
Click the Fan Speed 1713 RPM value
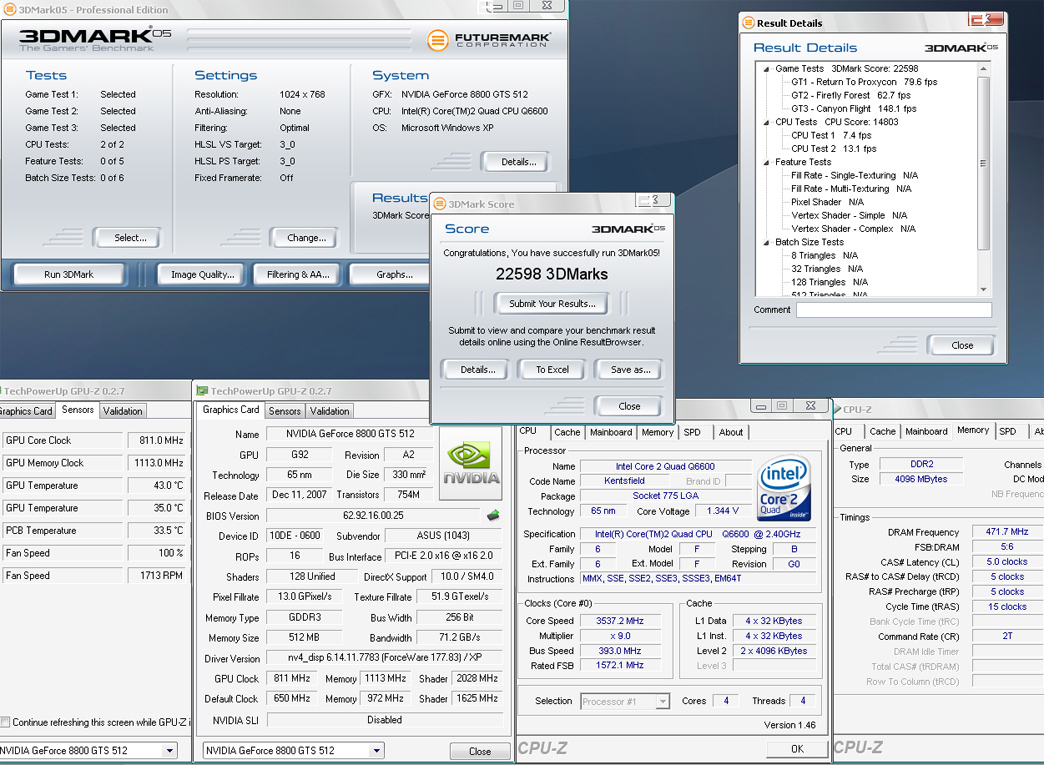[x=157, y=575]
